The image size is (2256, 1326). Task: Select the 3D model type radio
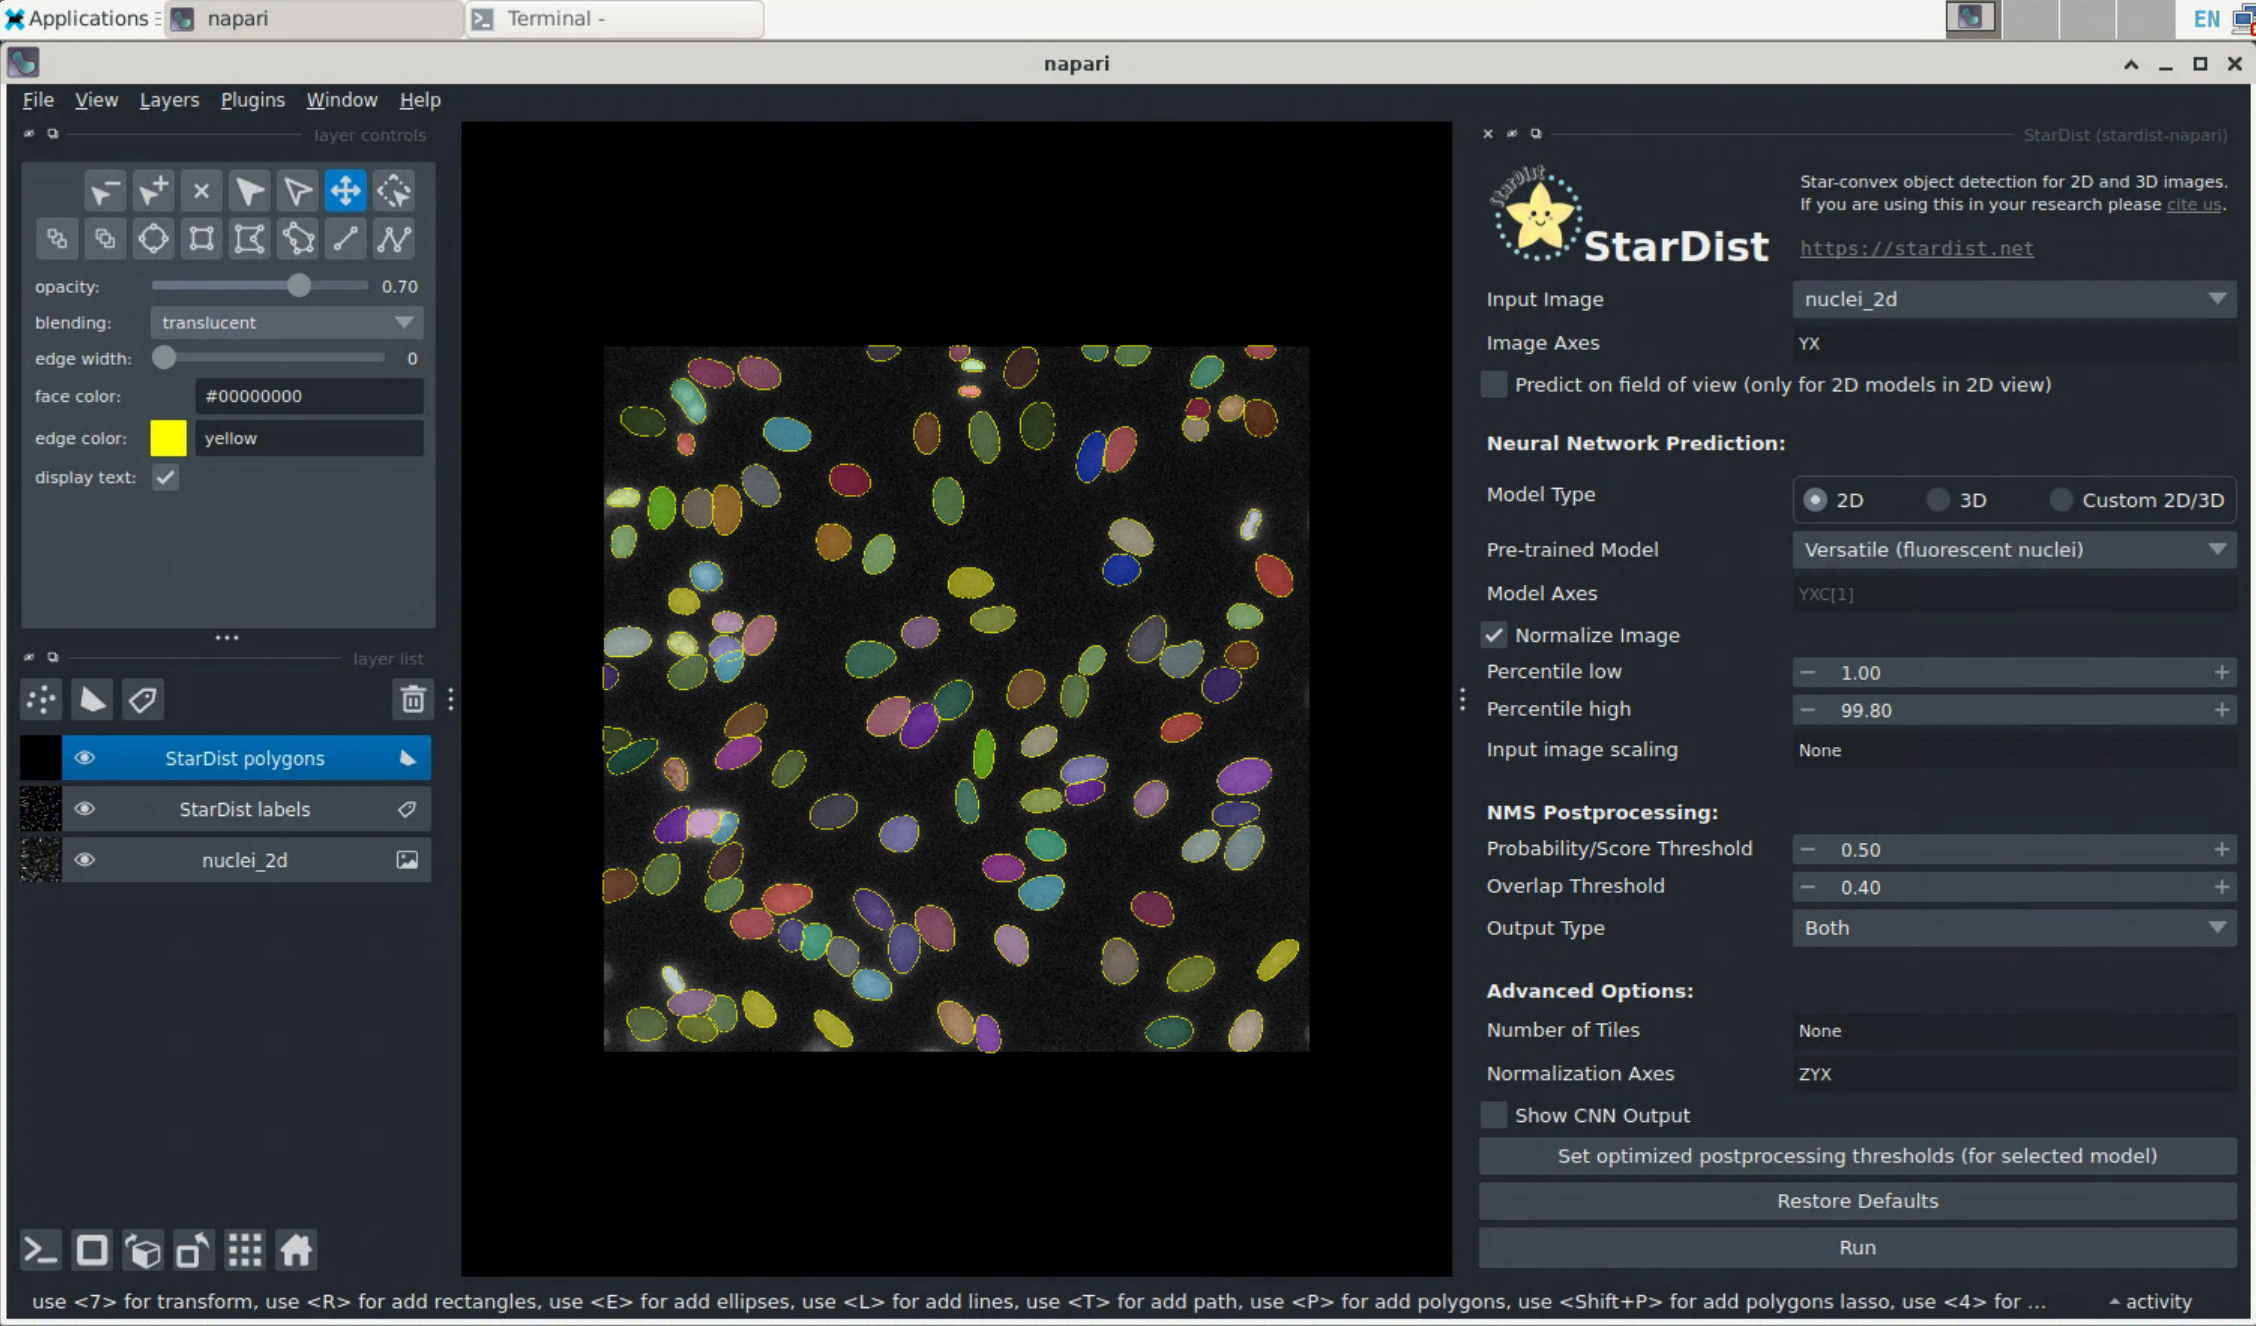click(x=1938, y=500)
